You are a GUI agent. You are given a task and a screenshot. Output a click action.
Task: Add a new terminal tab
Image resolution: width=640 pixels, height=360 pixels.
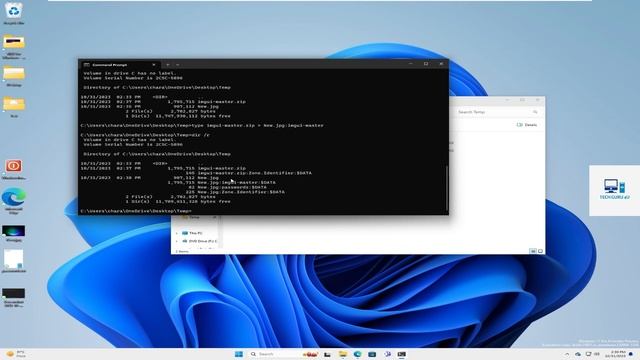pyautogui.click(x=168, y=64)
